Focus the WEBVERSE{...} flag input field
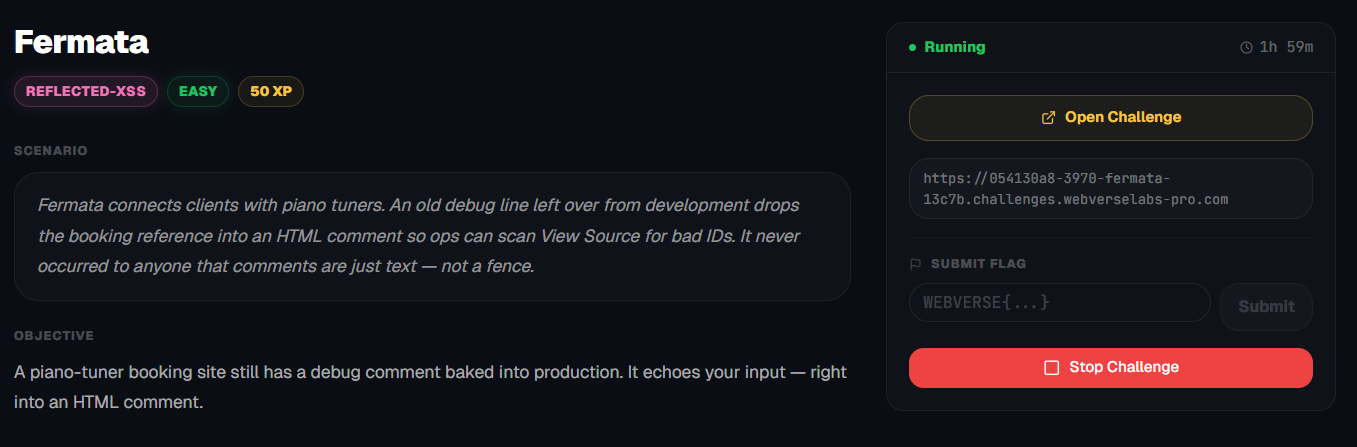The width and height of the screenshot is (1357, 447). pyautogui.click(x=1059, y=302)
